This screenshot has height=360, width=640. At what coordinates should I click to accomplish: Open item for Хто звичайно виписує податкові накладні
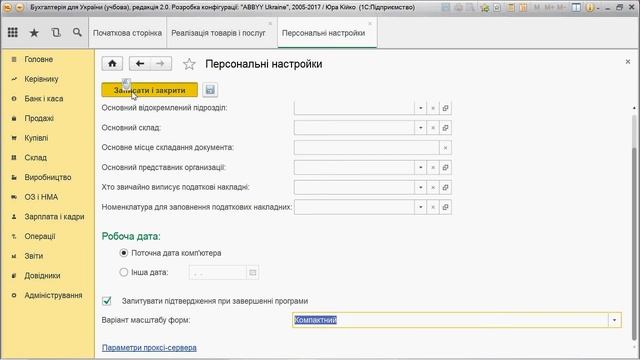(445, 187)
